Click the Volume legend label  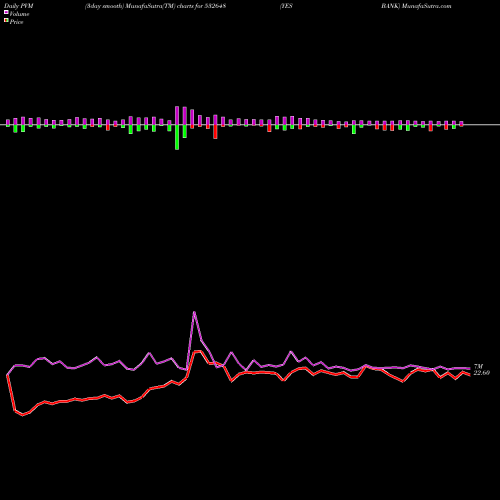[x=19, y=14]
